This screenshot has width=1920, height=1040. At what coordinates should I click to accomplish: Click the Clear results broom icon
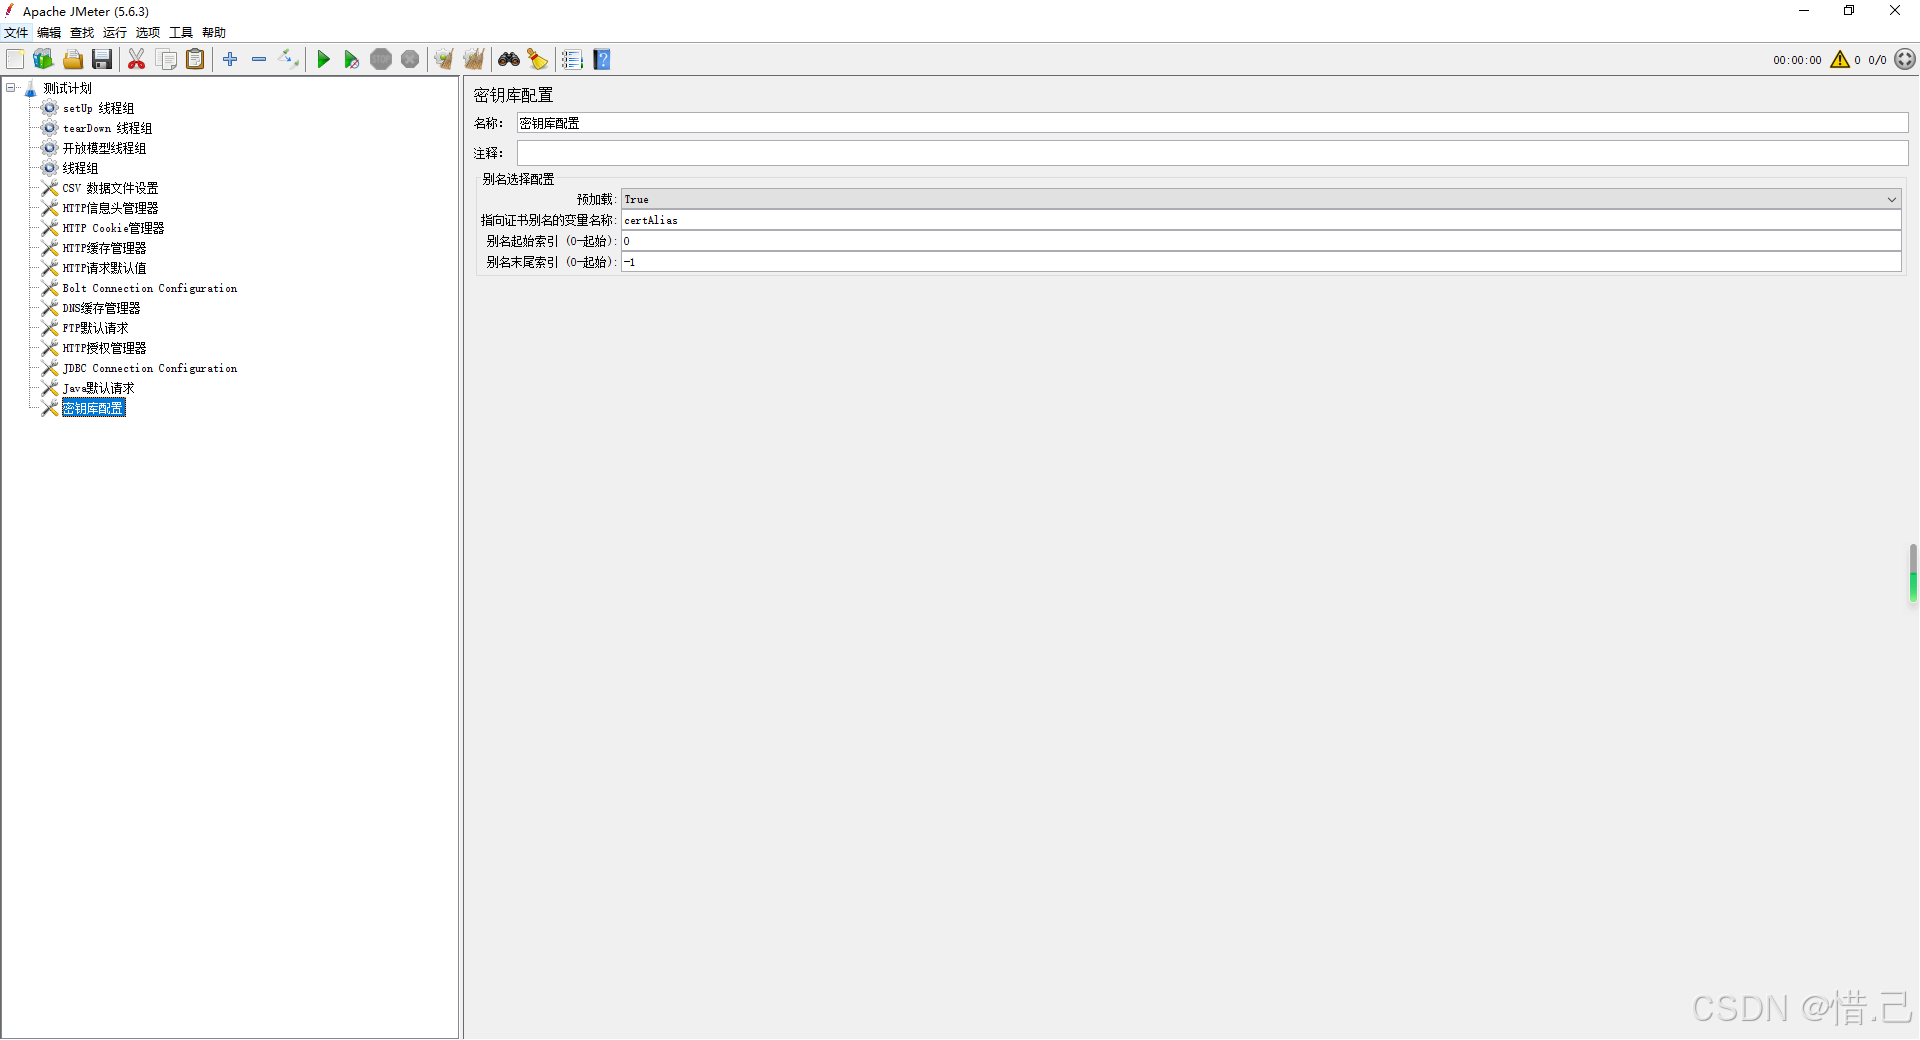click(444, 60)
